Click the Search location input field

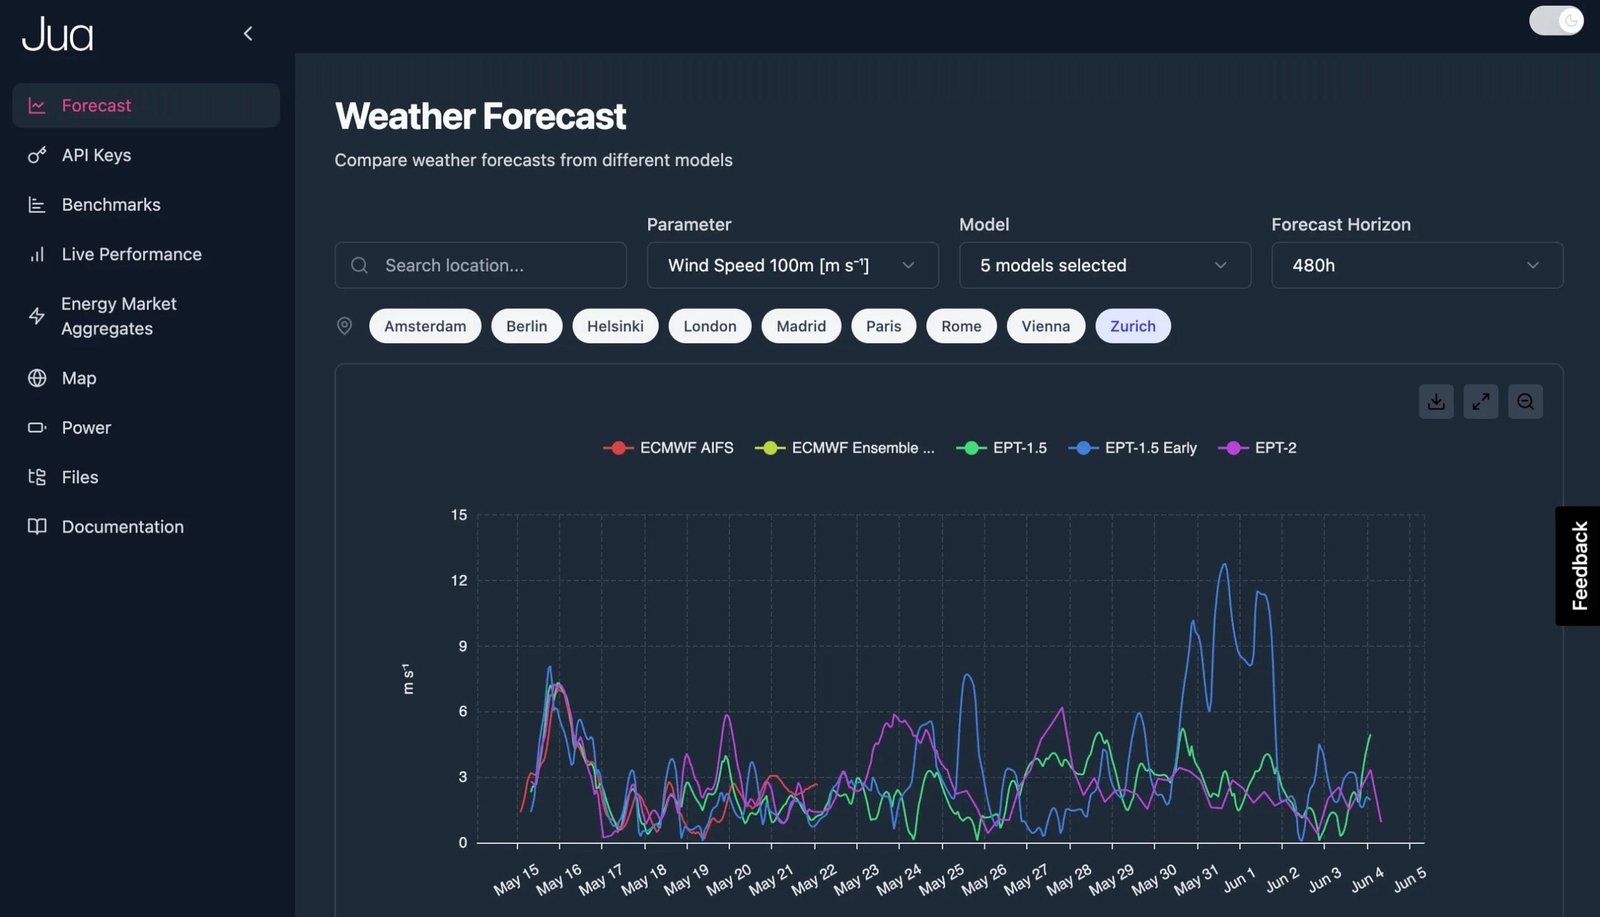coord(480,265)
